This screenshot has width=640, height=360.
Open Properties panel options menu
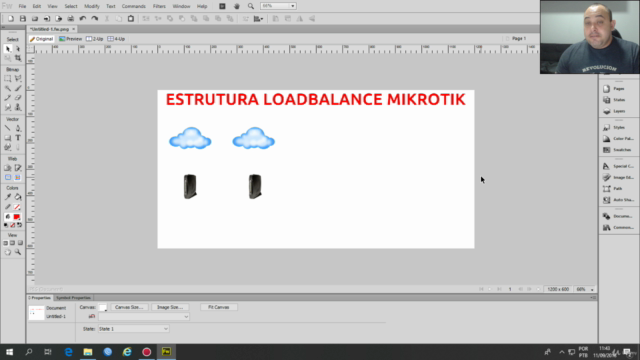[593, 298]
